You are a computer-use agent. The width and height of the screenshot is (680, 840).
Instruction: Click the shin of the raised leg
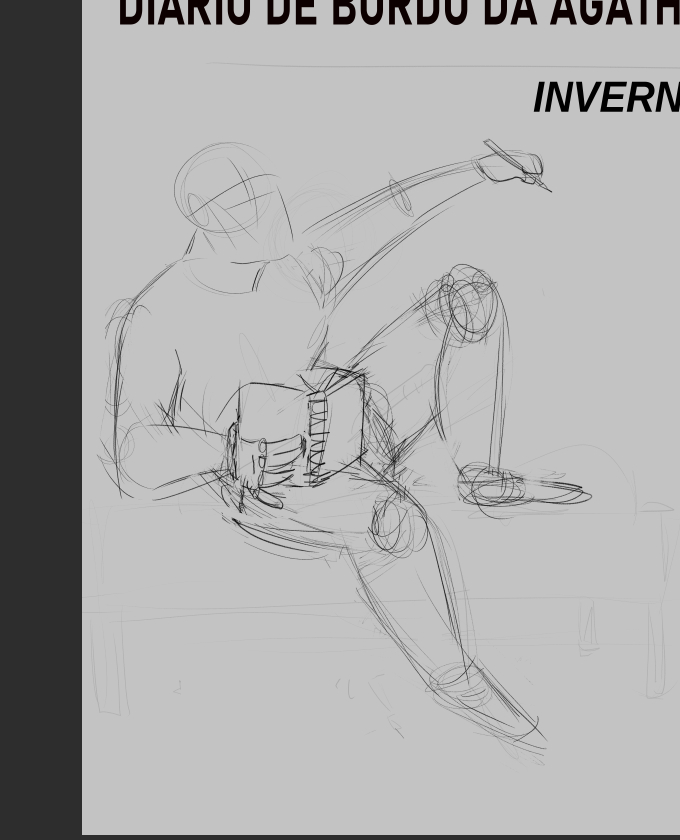click(497, 390)
